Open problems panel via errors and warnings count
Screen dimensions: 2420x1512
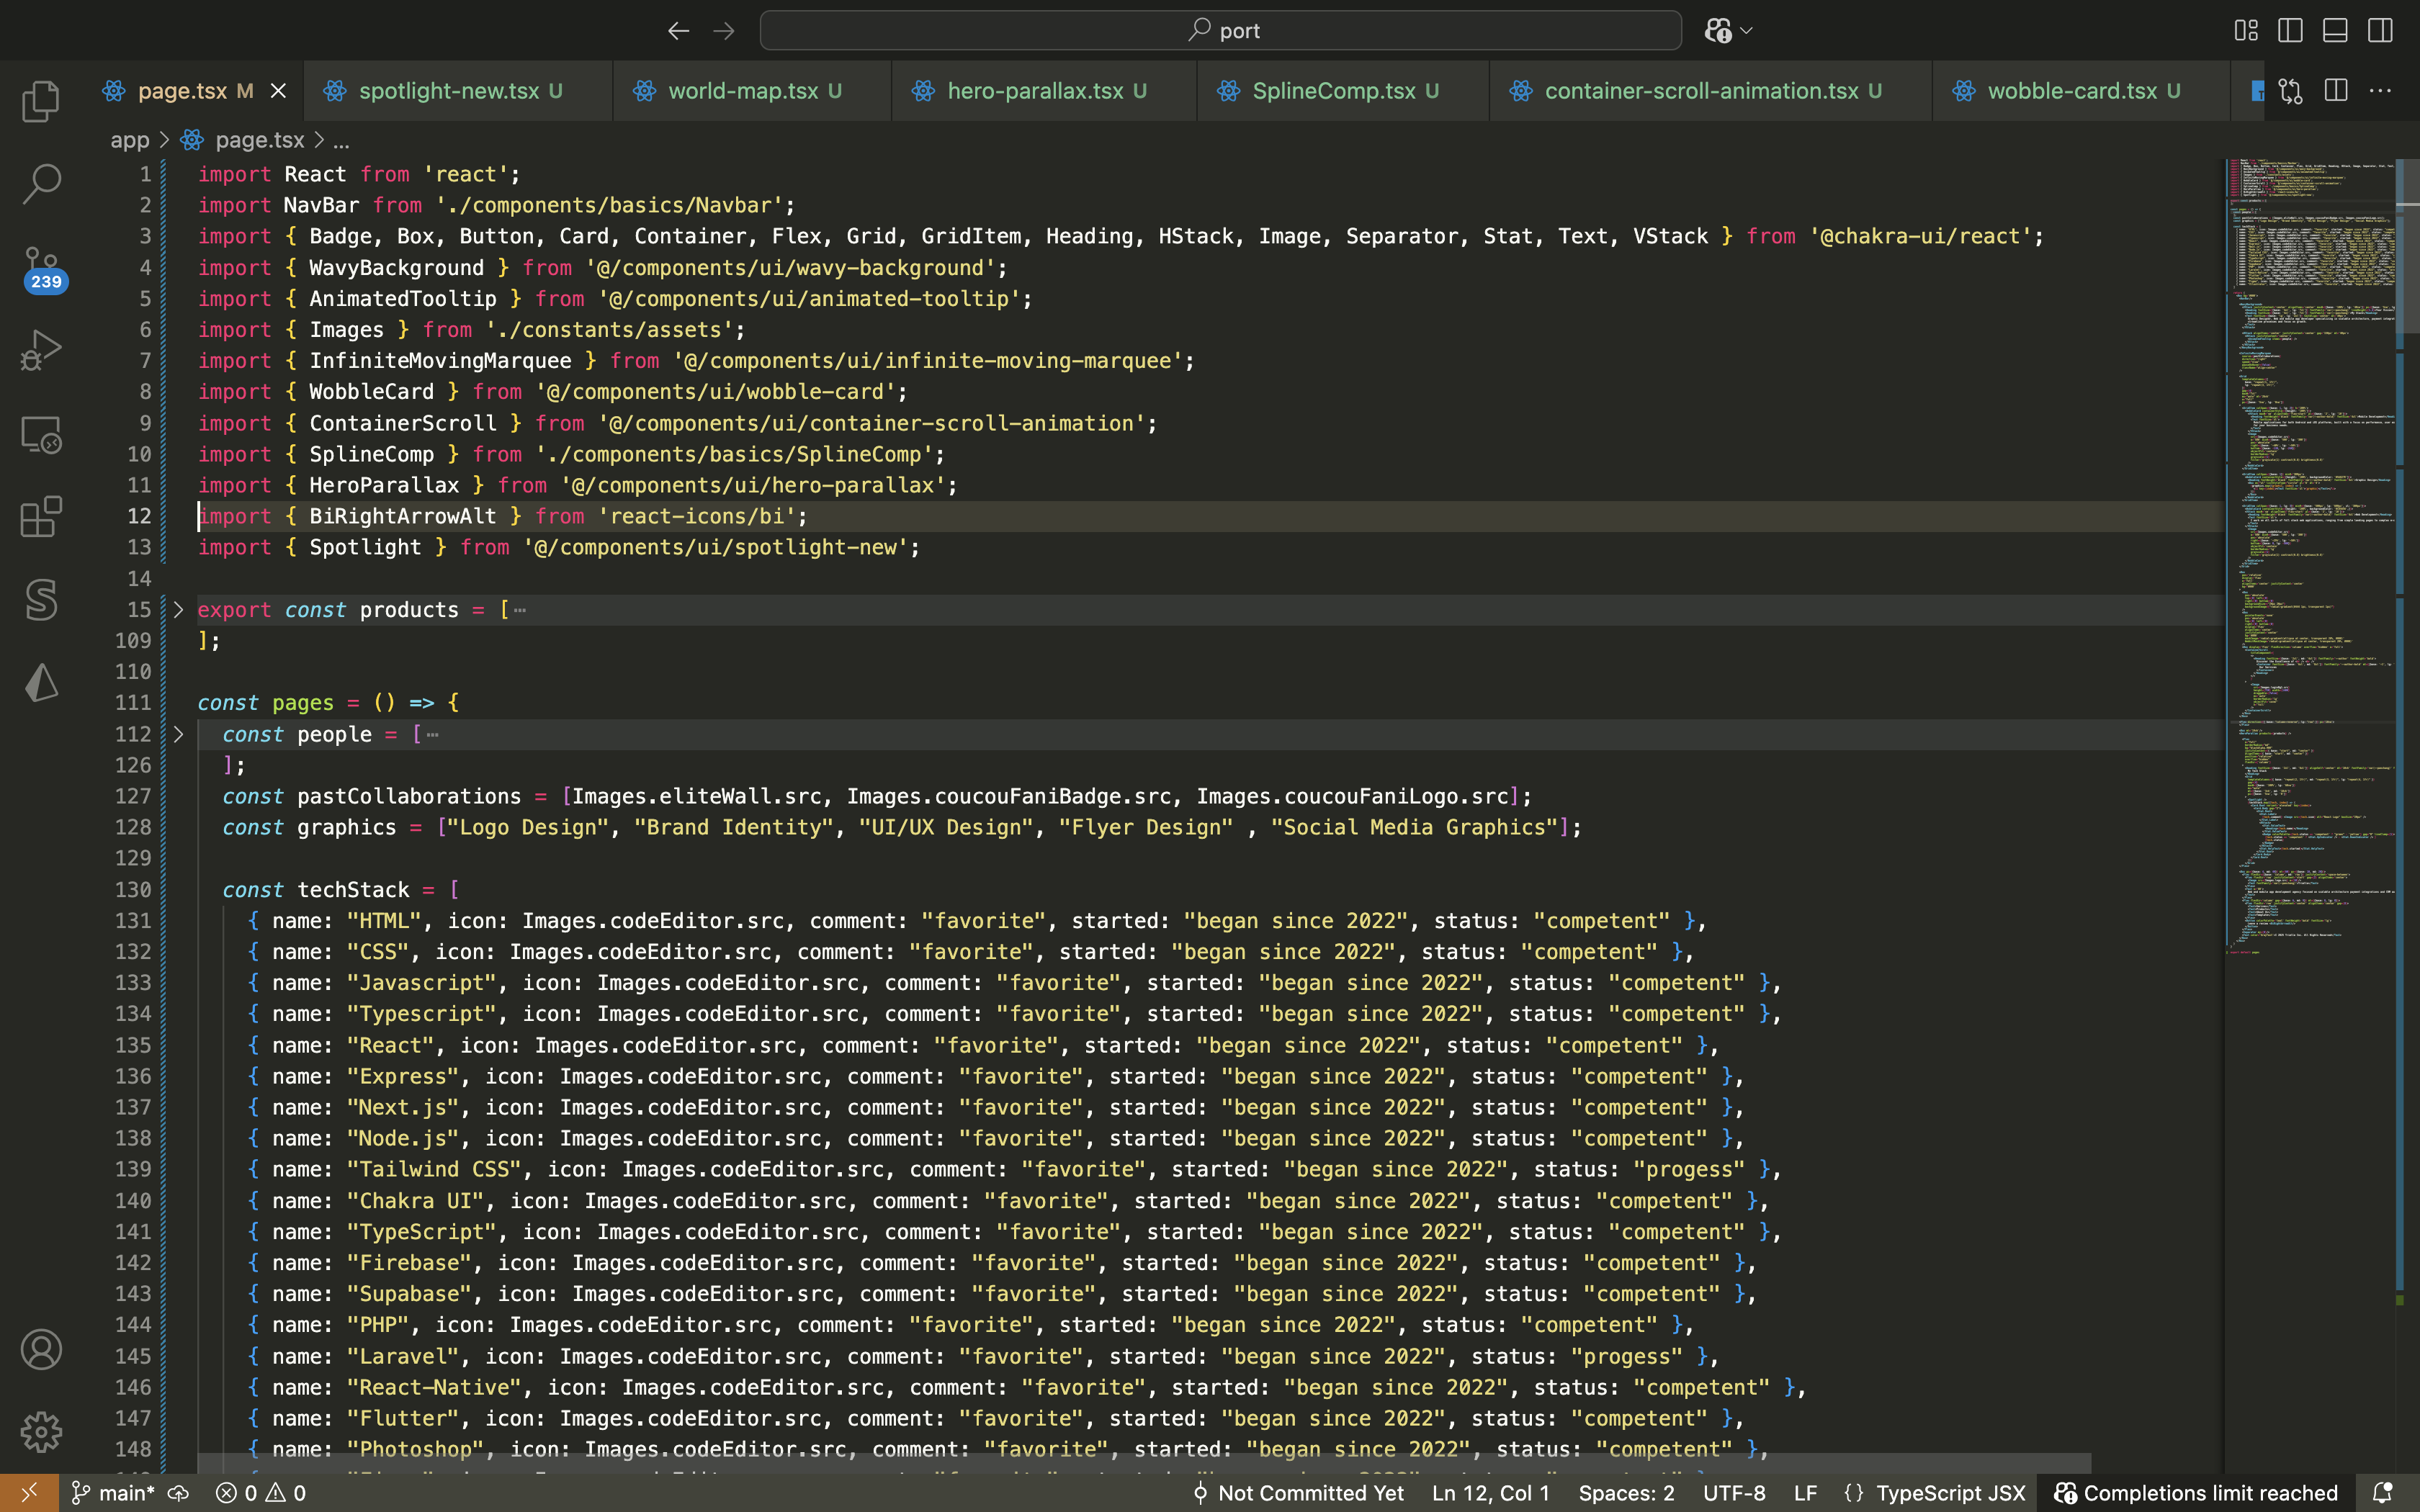coord(261,1493)
